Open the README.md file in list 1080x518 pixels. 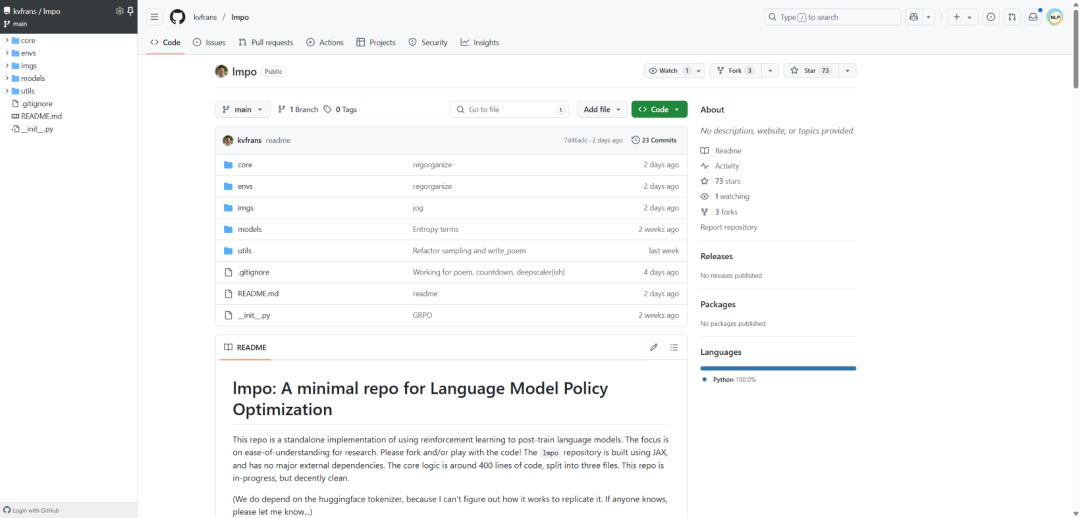pos(258,293)
